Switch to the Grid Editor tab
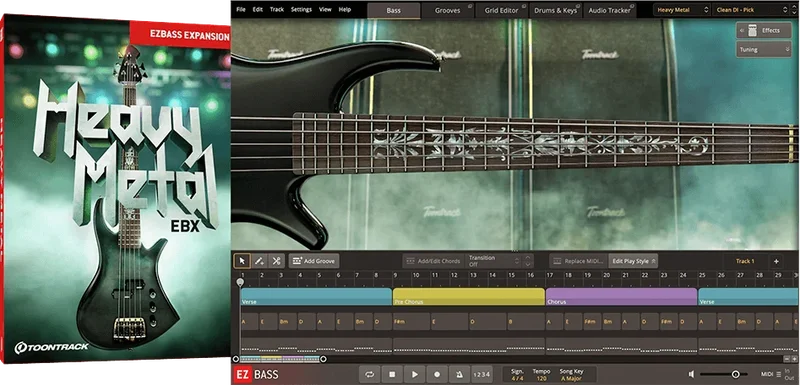Viewport: 800px width, 385px height. [x=502, y=10]
